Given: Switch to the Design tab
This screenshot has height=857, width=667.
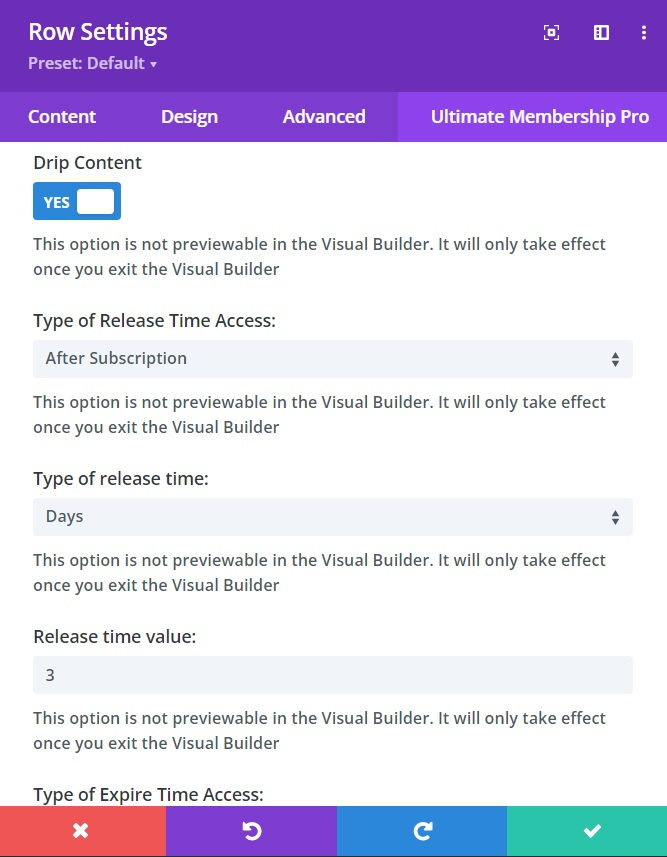Looking at the screenshot, I should pyautogui.click(x=189, y=117).
